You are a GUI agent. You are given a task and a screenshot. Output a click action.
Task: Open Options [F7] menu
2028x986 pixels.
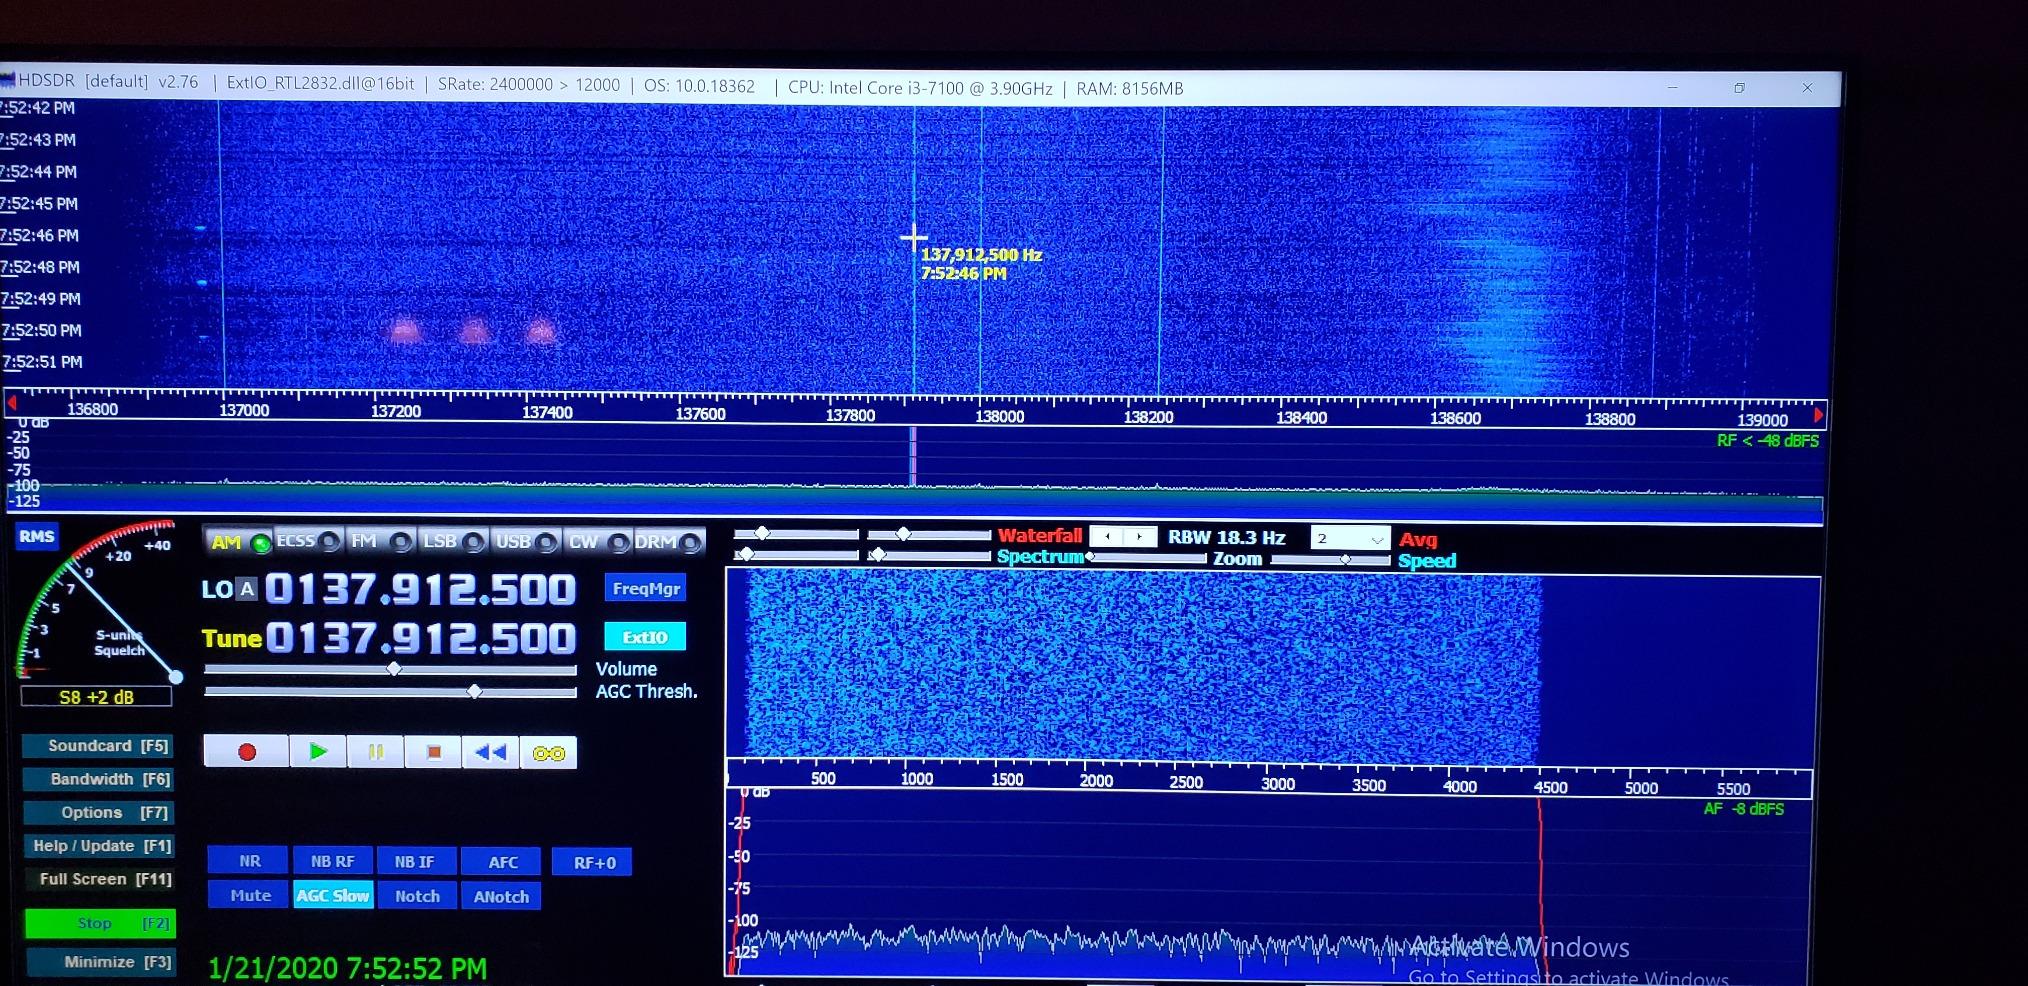(98, 812)
